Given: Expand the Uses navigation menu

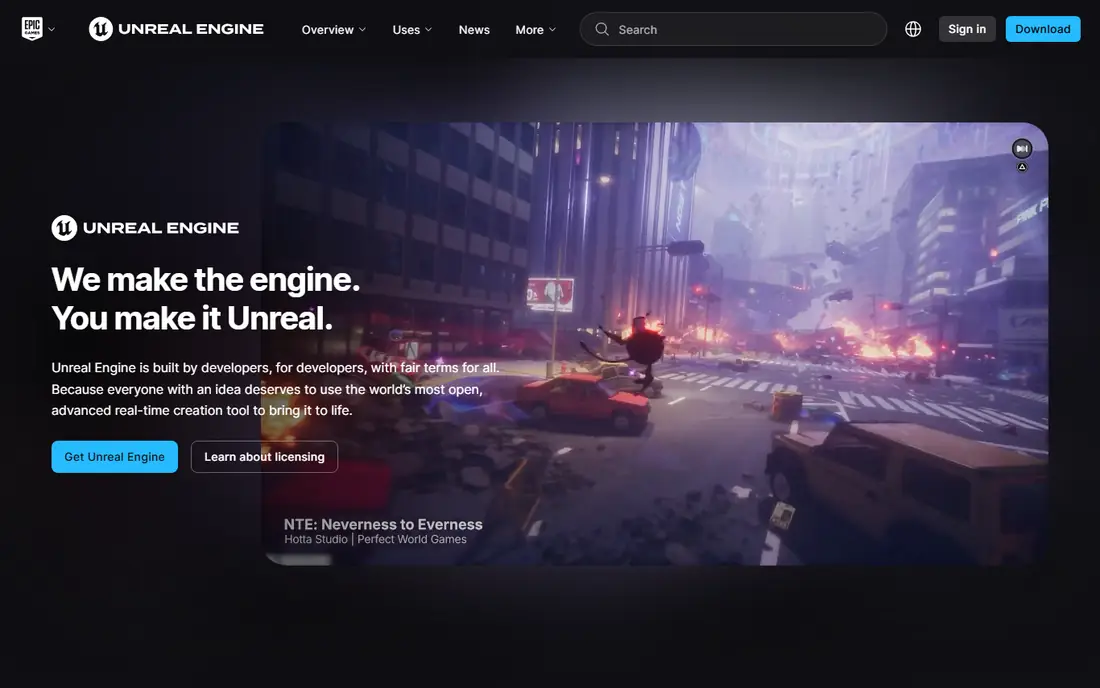Looking at the screenshot, I should click(412, 29).
